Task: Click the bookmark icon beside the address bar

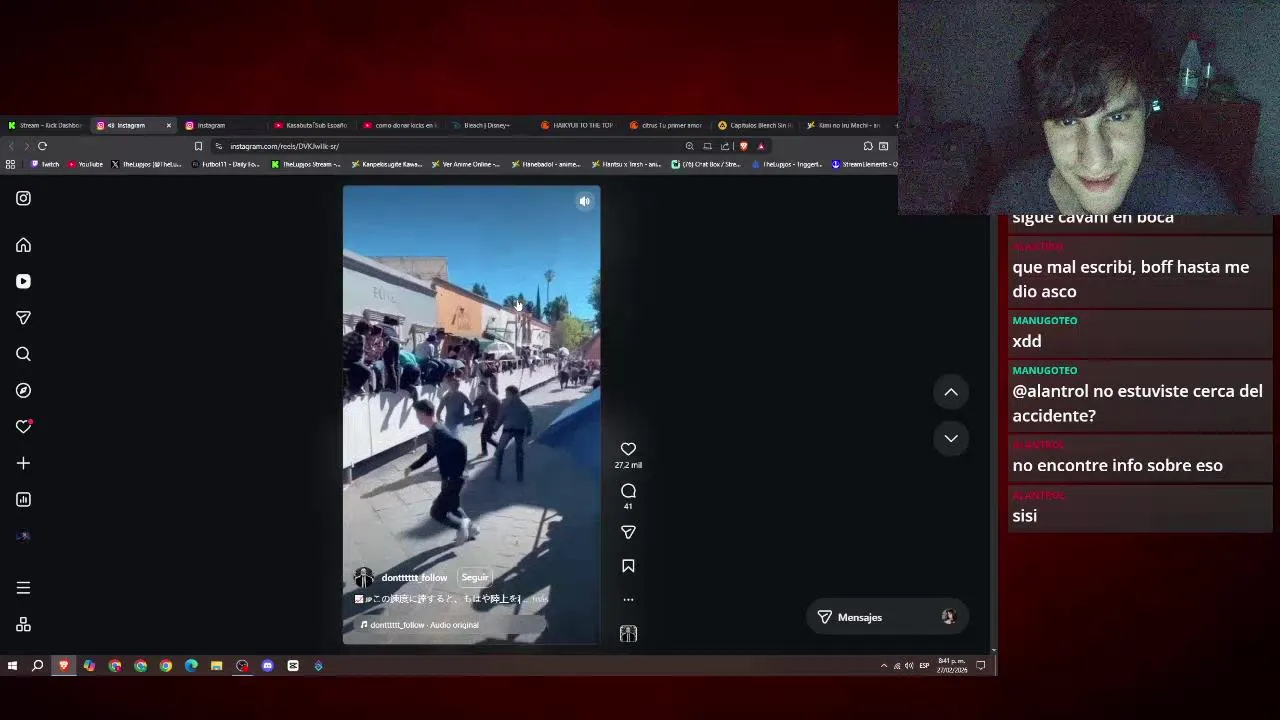Action: point(198,146)
